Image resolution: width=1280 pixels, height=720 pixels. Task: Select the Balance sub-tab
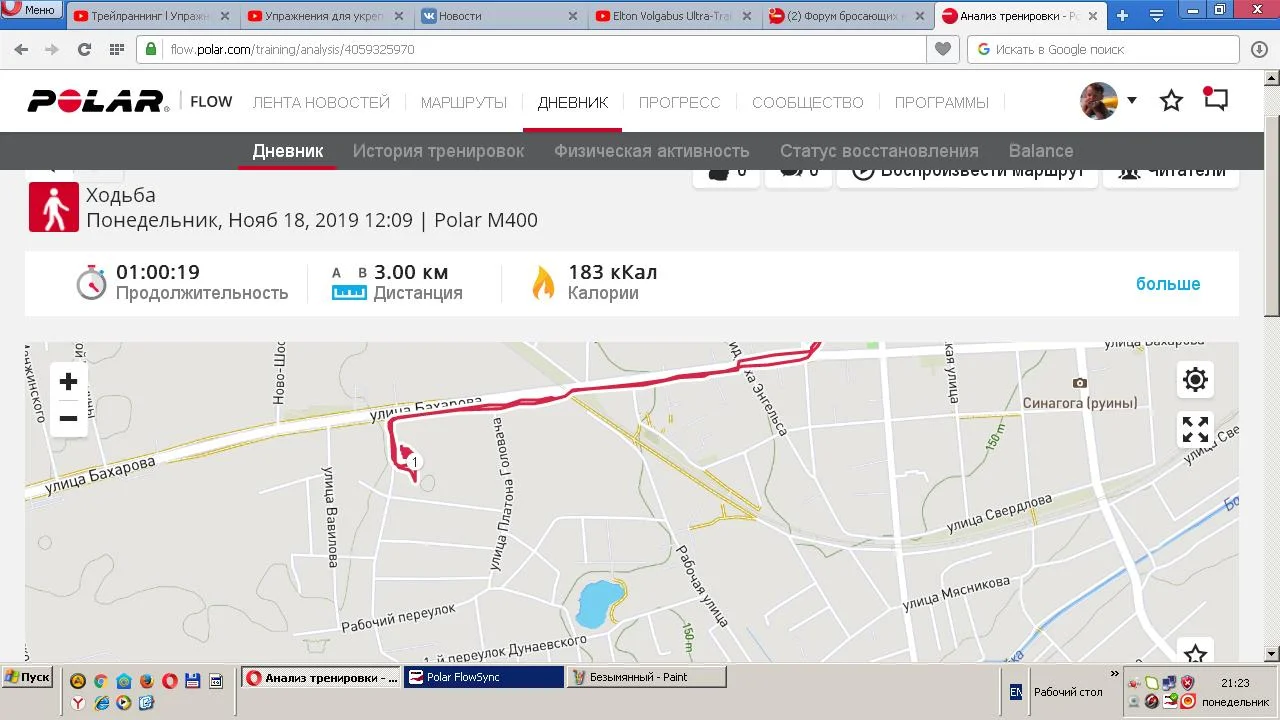(x=1041, y=151)
